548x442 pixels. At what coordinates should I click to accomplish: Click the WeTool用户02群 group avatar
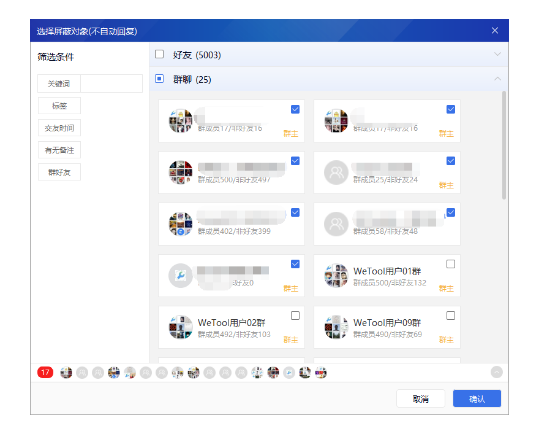click(180, 327)
